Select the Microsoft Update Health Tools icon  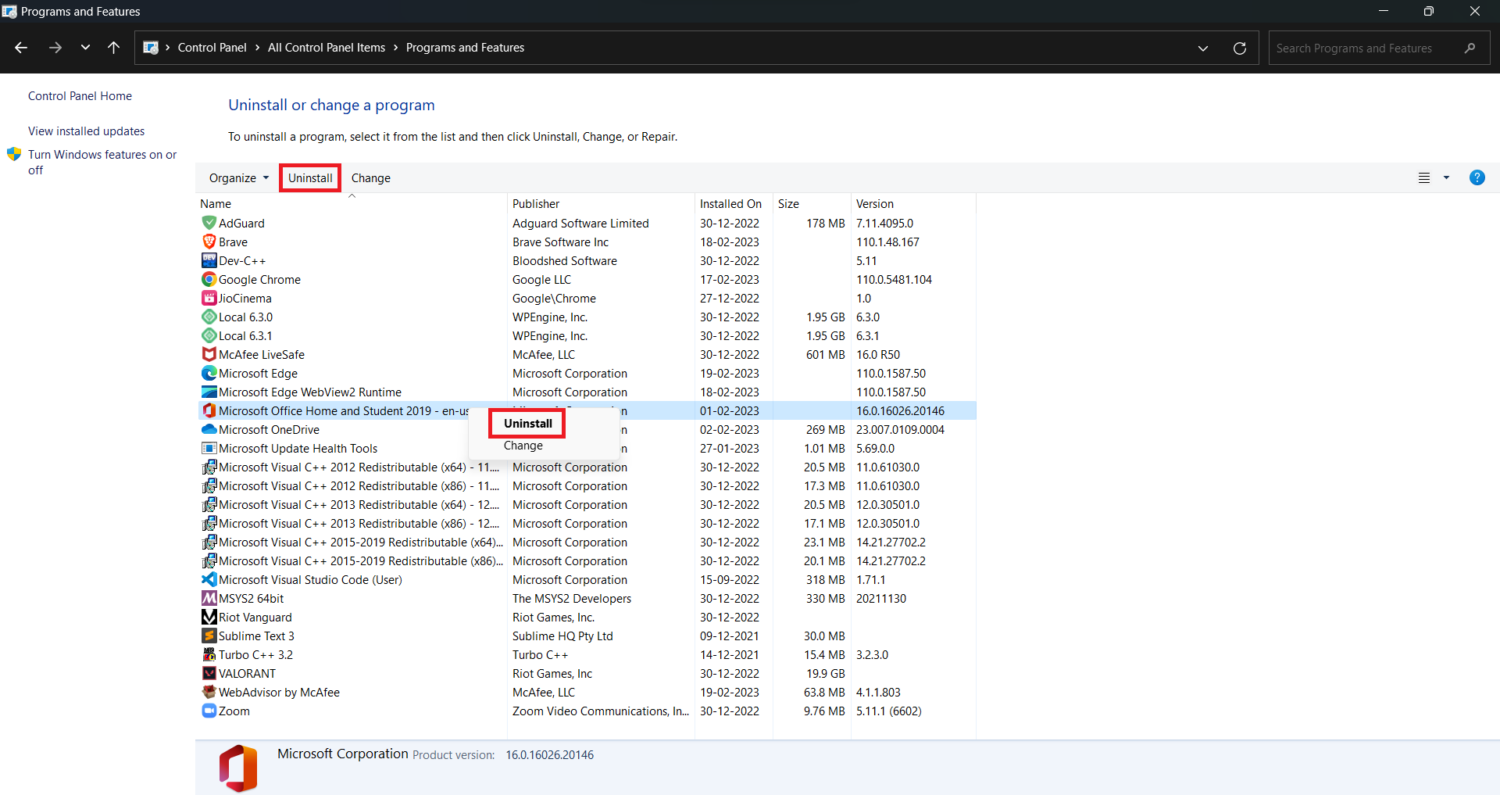click(x=209, y=448)
